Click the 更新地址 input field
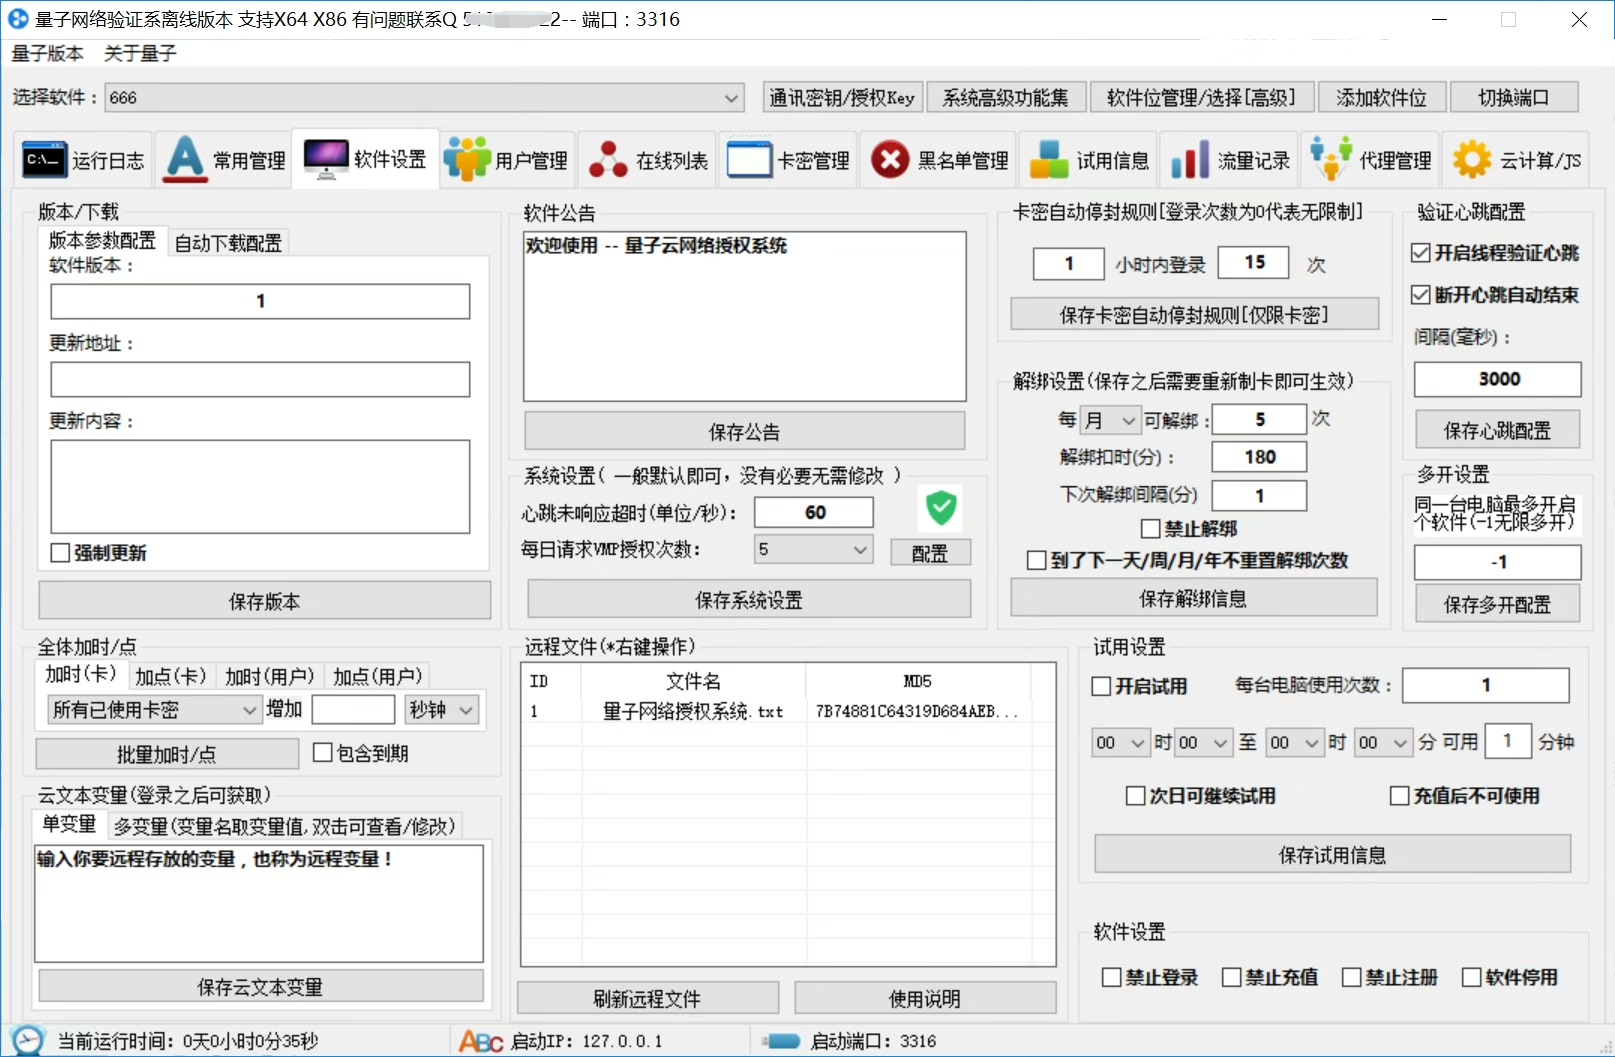This screenshot has height=1057, width=1615. 260,380
